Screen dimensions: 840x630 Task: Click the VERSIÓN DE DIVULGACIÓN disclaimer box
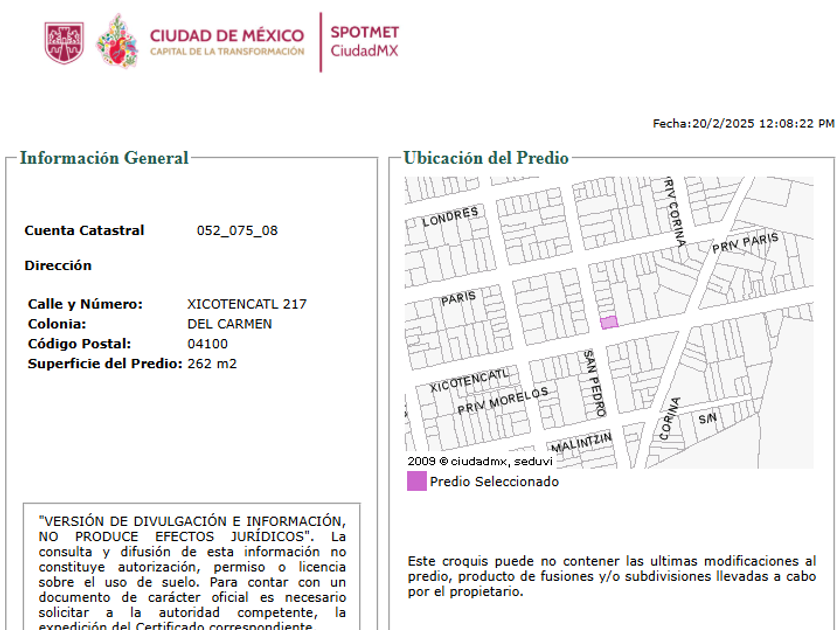(192, 566)
